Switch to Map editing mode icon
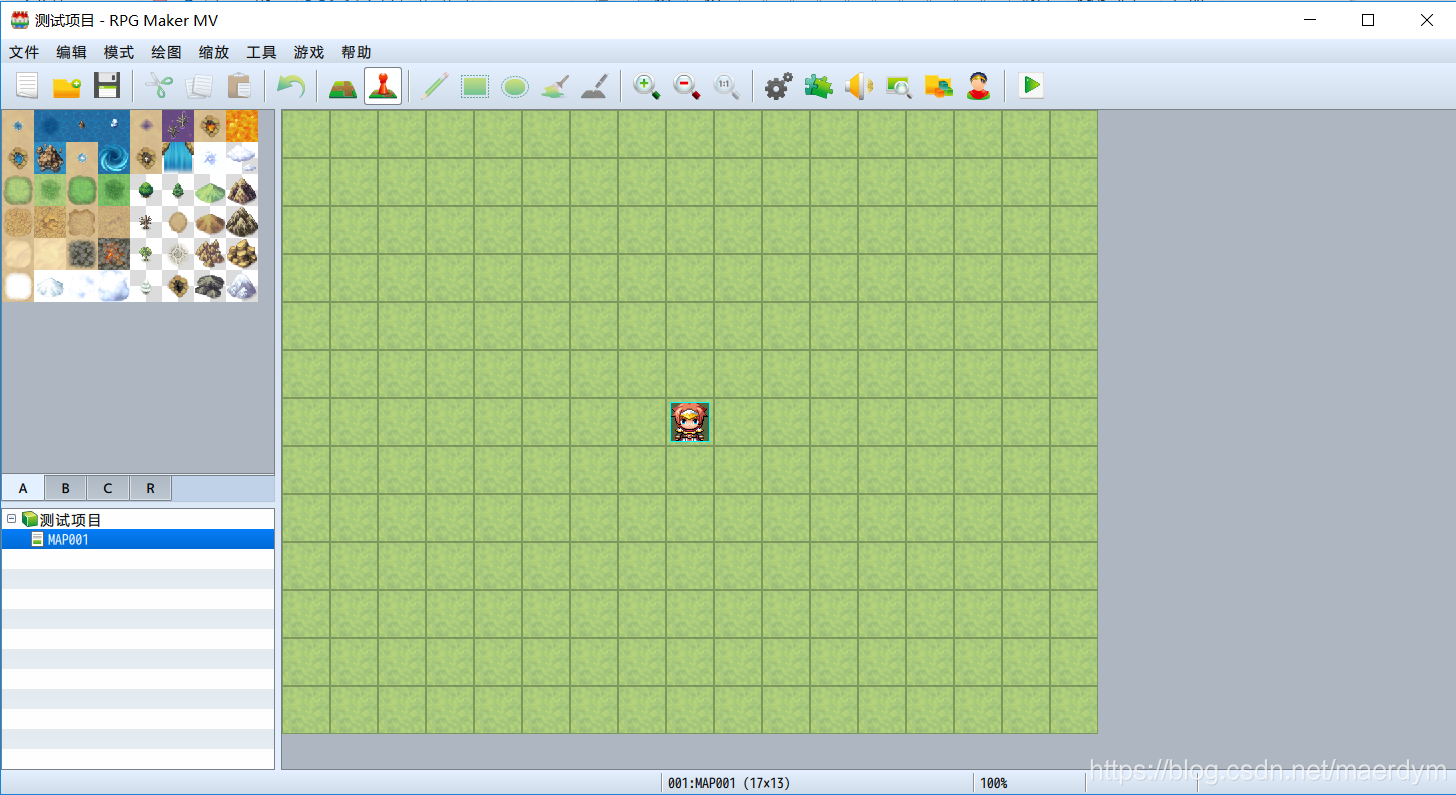This screenshot has width=1456, height=795. click(x=343, y=86)
